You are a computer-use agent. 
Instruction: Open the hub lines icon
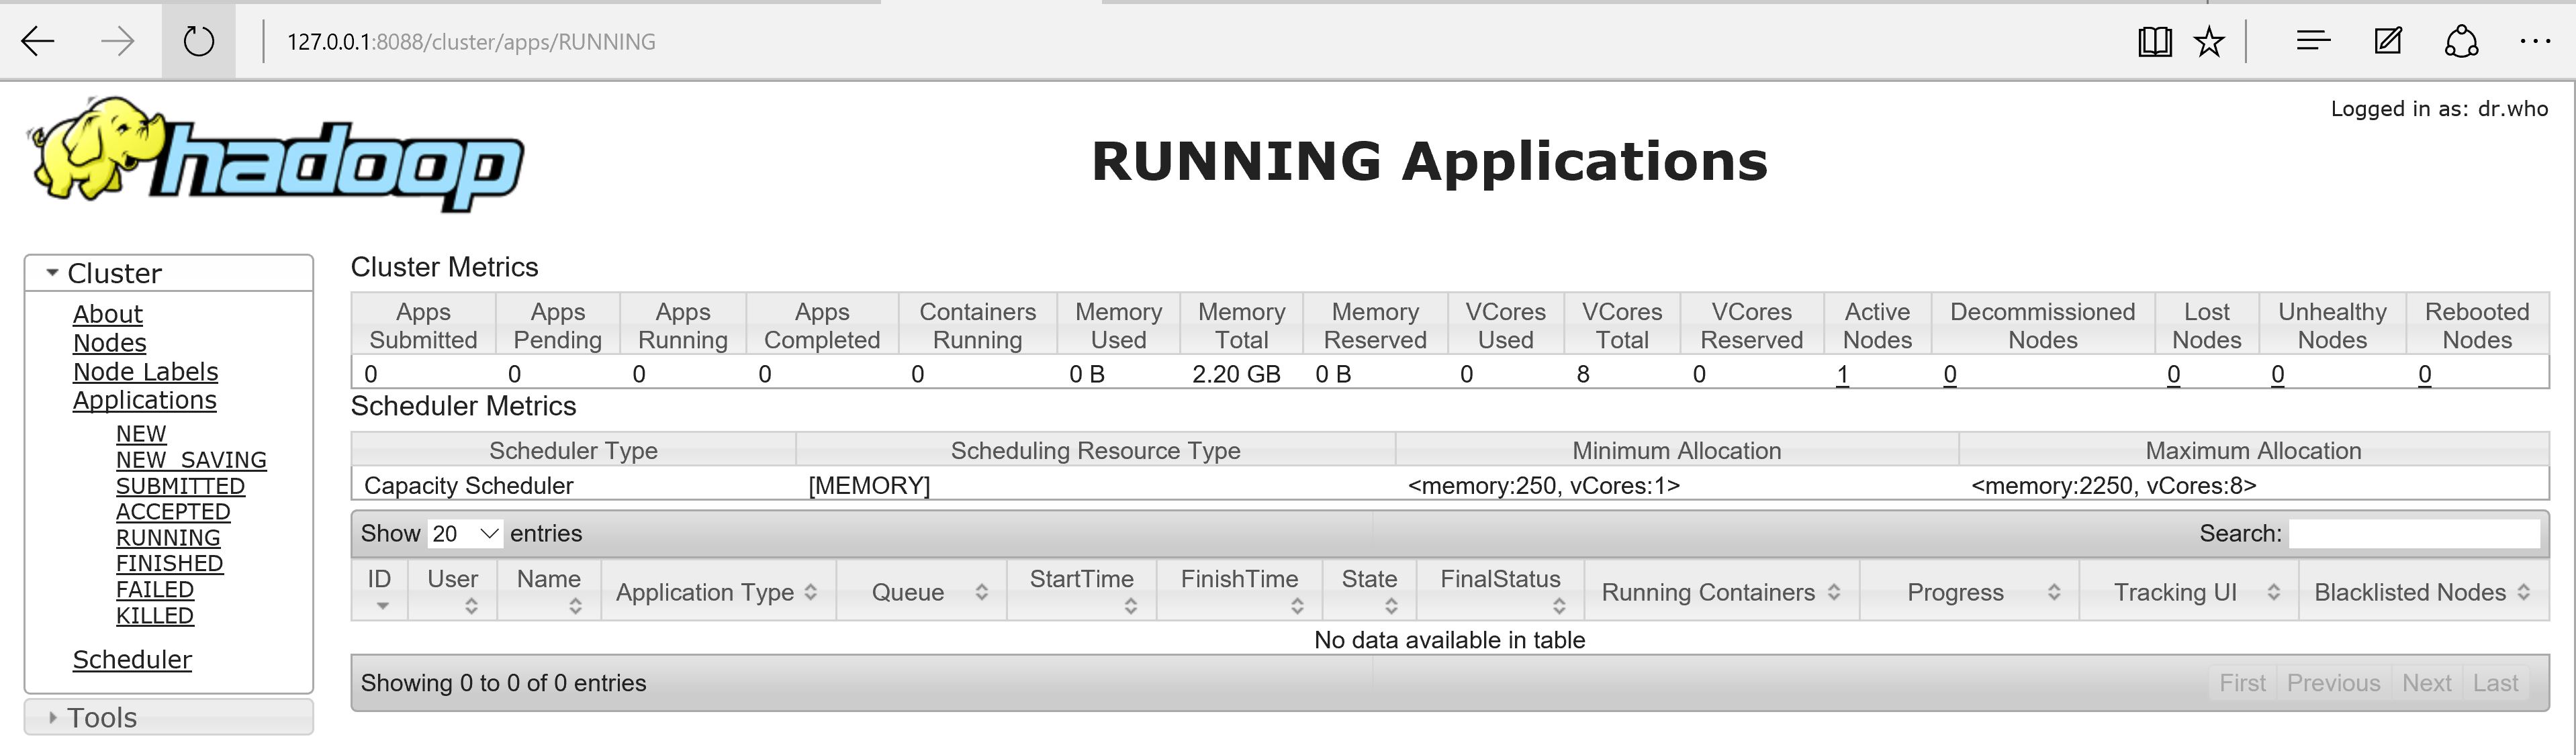[2313, 41]
